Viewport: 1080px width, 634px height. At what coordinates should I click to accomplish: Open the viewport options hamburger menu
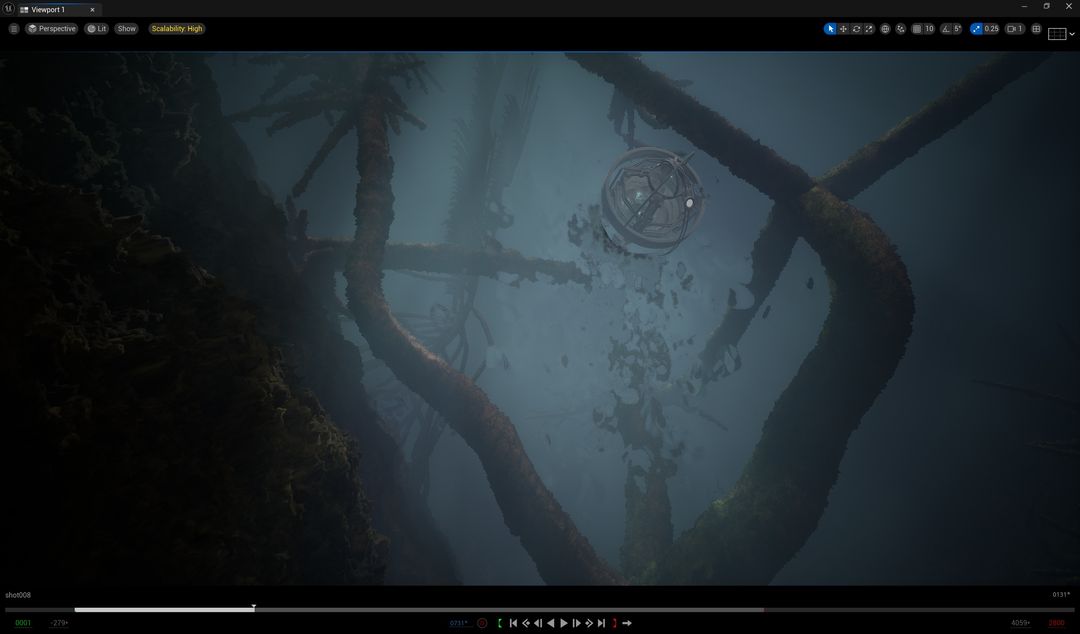[13, 28]
